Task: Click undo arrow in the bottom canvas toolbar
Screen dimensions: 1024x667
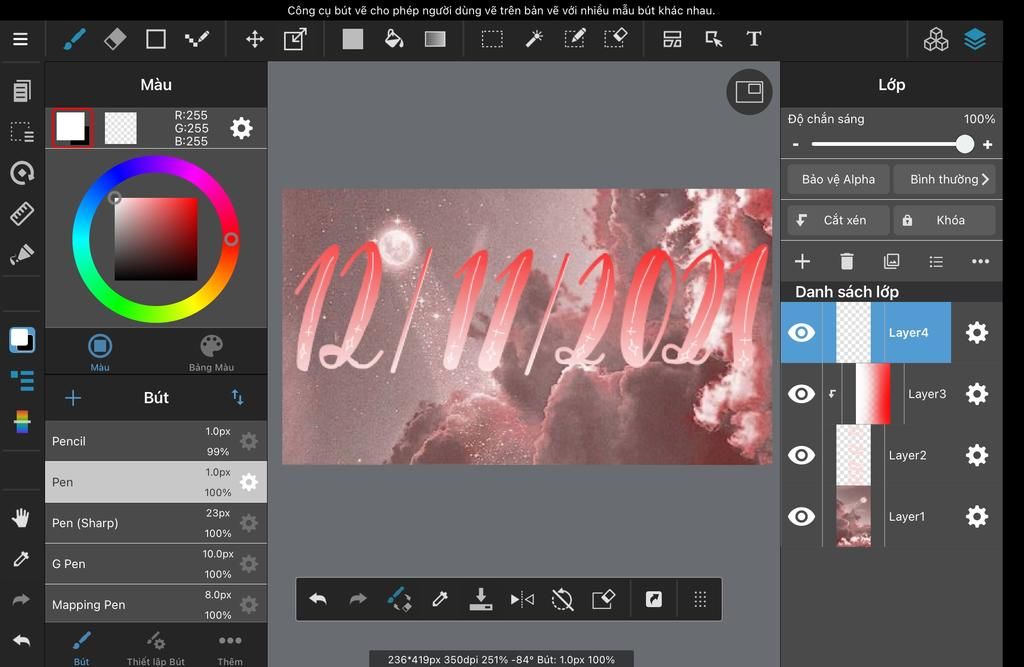Action: pos(318,599)
